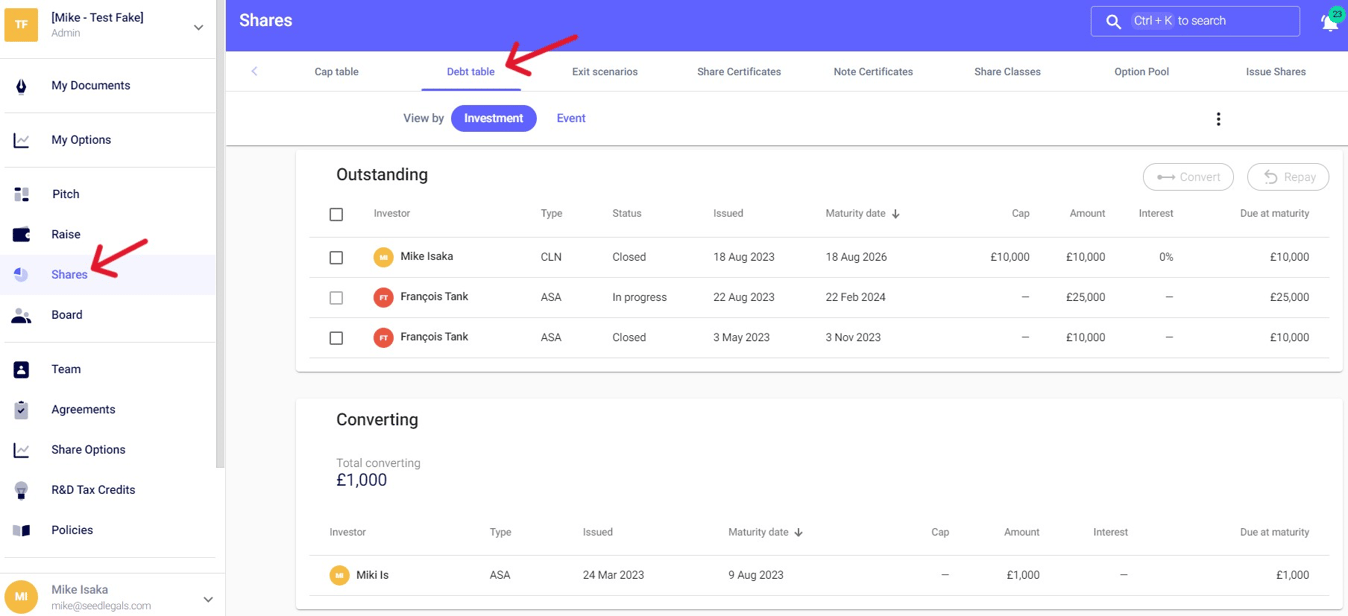Sort Outstanding table by Maturity date arrow

(x=896, y=214)
